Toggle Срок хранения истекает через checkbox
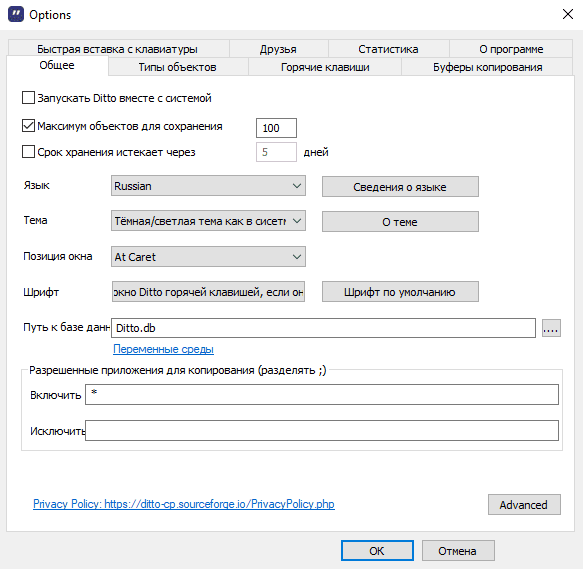The width and height of the screenshot is (583, 569). coord(28,152)
